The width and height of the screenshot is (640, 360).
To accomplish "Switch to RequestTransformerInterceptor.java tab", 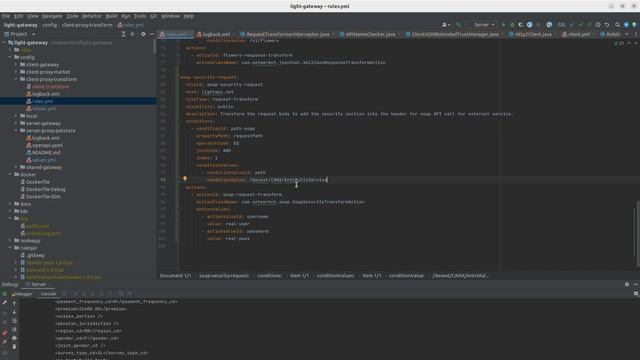I will pos(287,34).
